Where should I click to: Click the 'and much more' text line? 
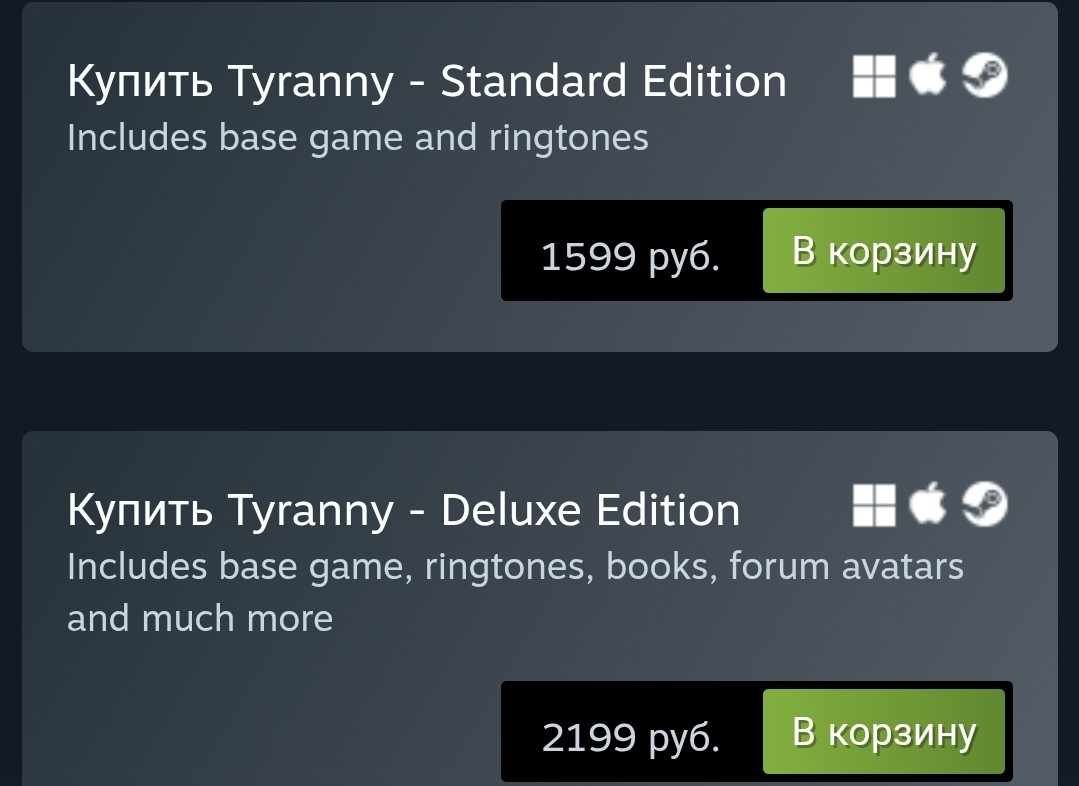[x=200, y=618]
